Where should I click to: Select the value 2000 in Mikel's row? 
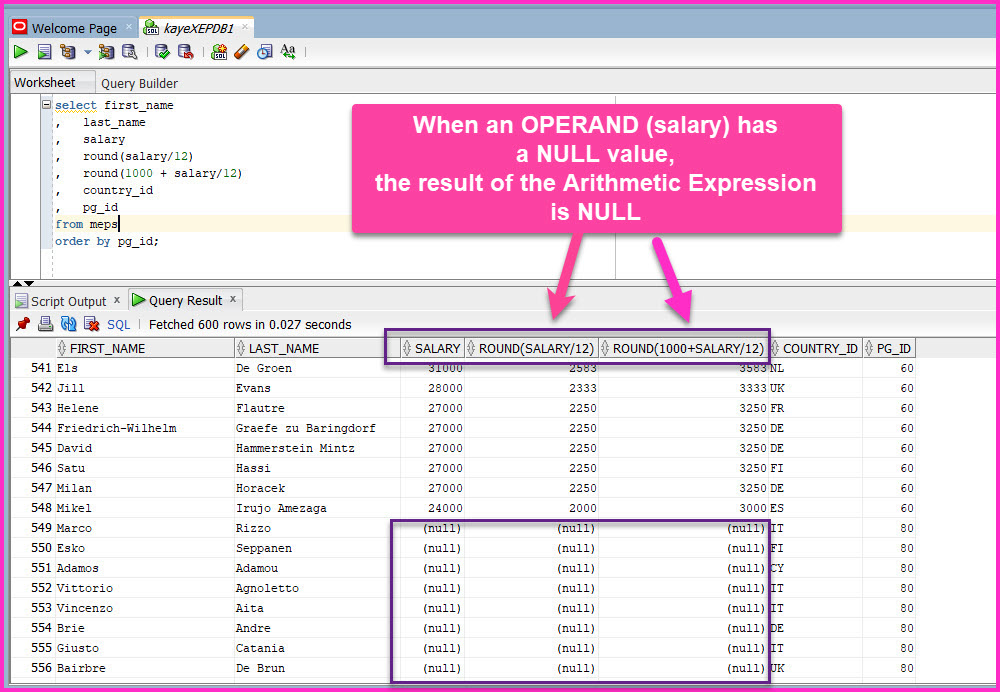[532, 508]
